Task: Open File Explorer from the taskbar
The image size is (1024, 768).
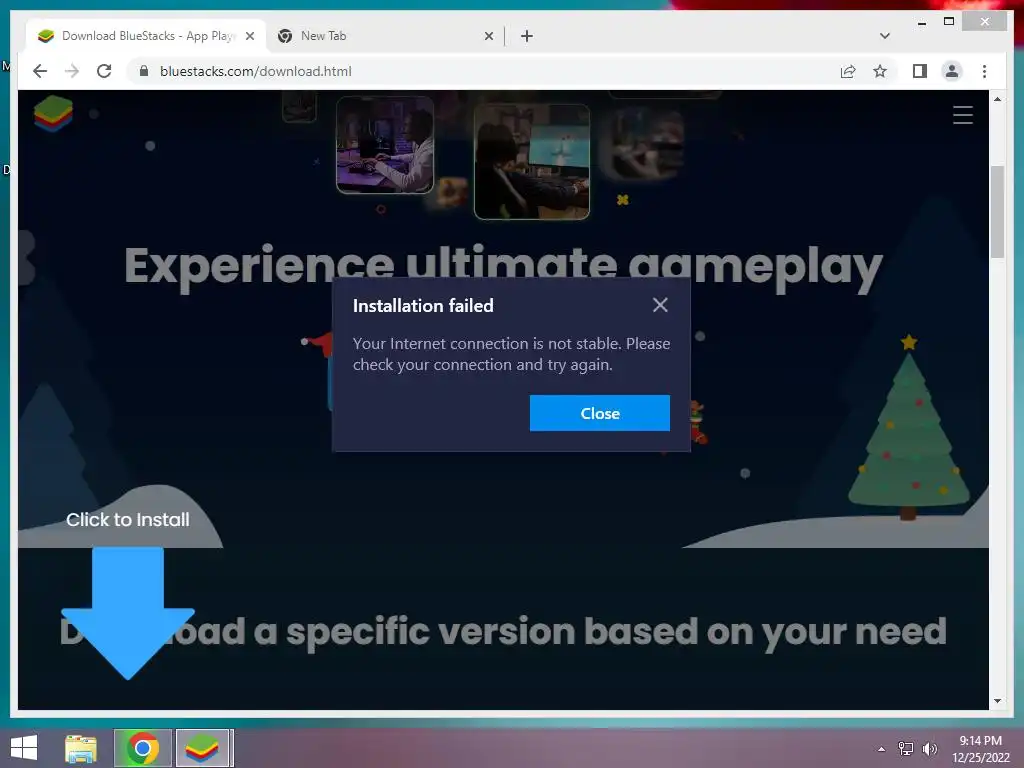Action: [x=81, y=748]
